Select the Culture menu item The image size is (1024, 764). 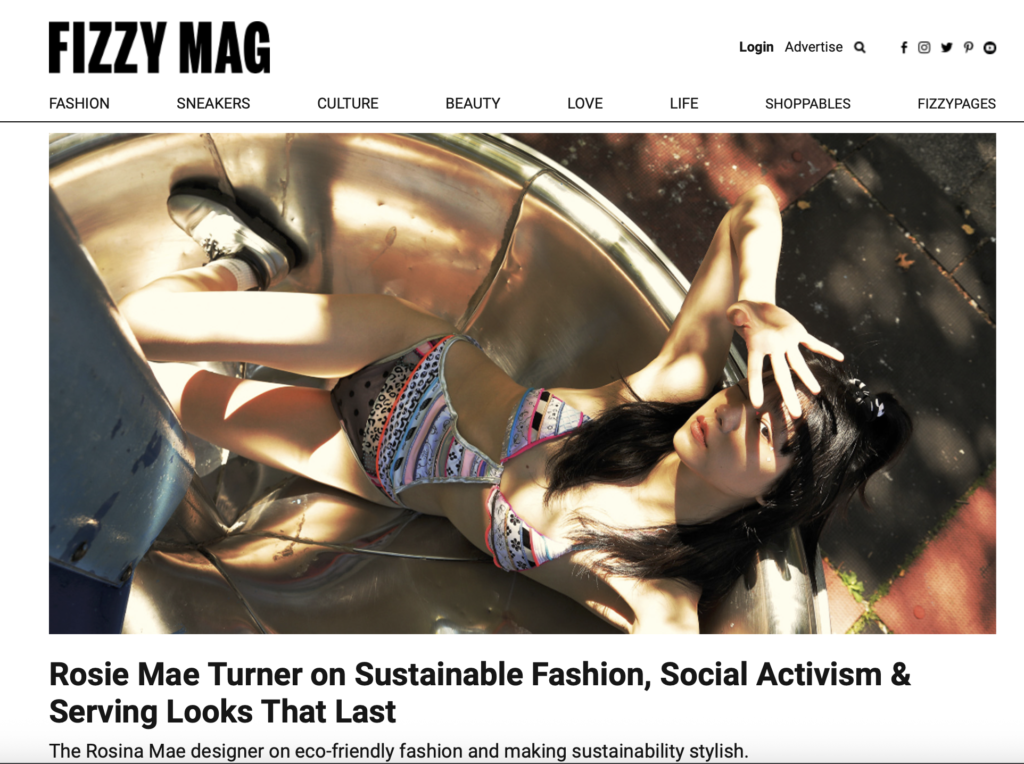coord(347,103)
